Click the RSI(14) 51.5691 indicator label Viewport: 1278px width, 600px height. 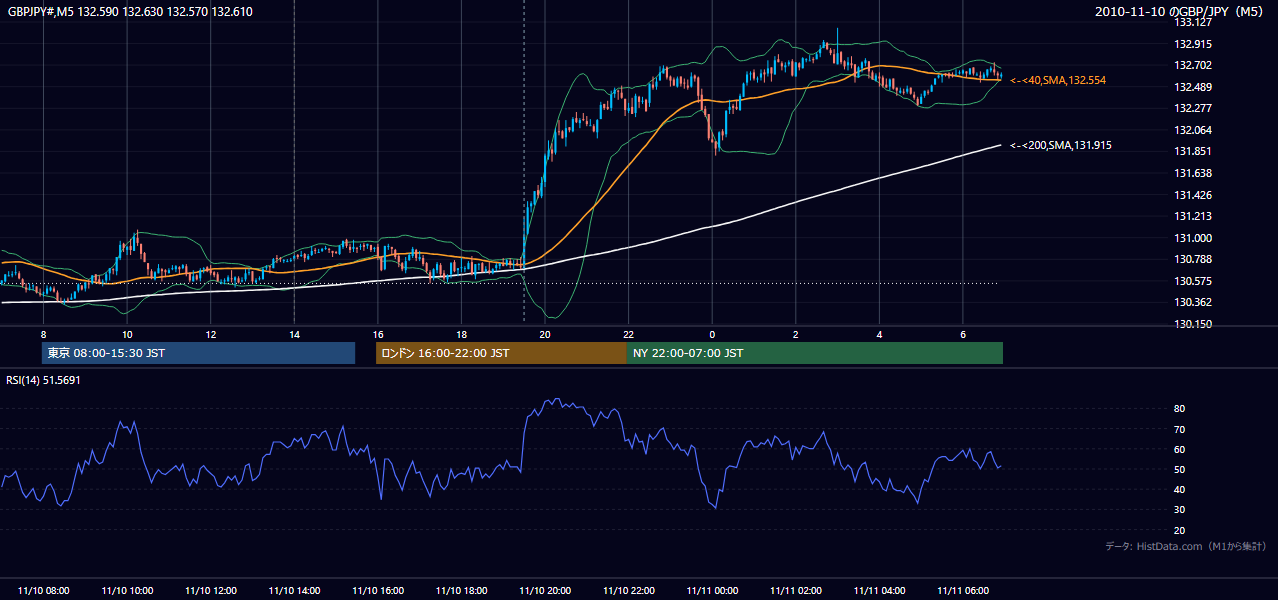pos(44,380)
